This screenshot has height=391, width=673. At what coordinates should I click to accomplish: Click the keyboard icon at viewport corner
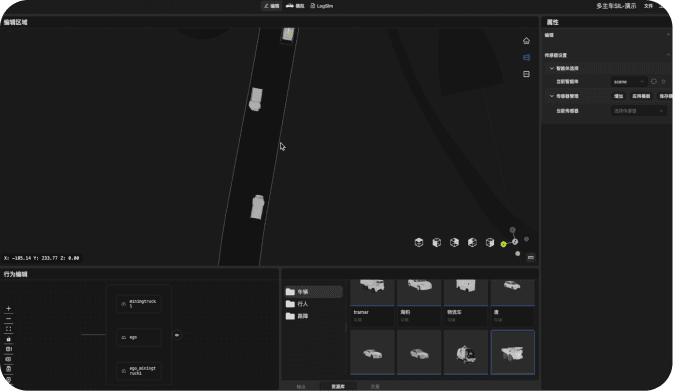point(531,258)
